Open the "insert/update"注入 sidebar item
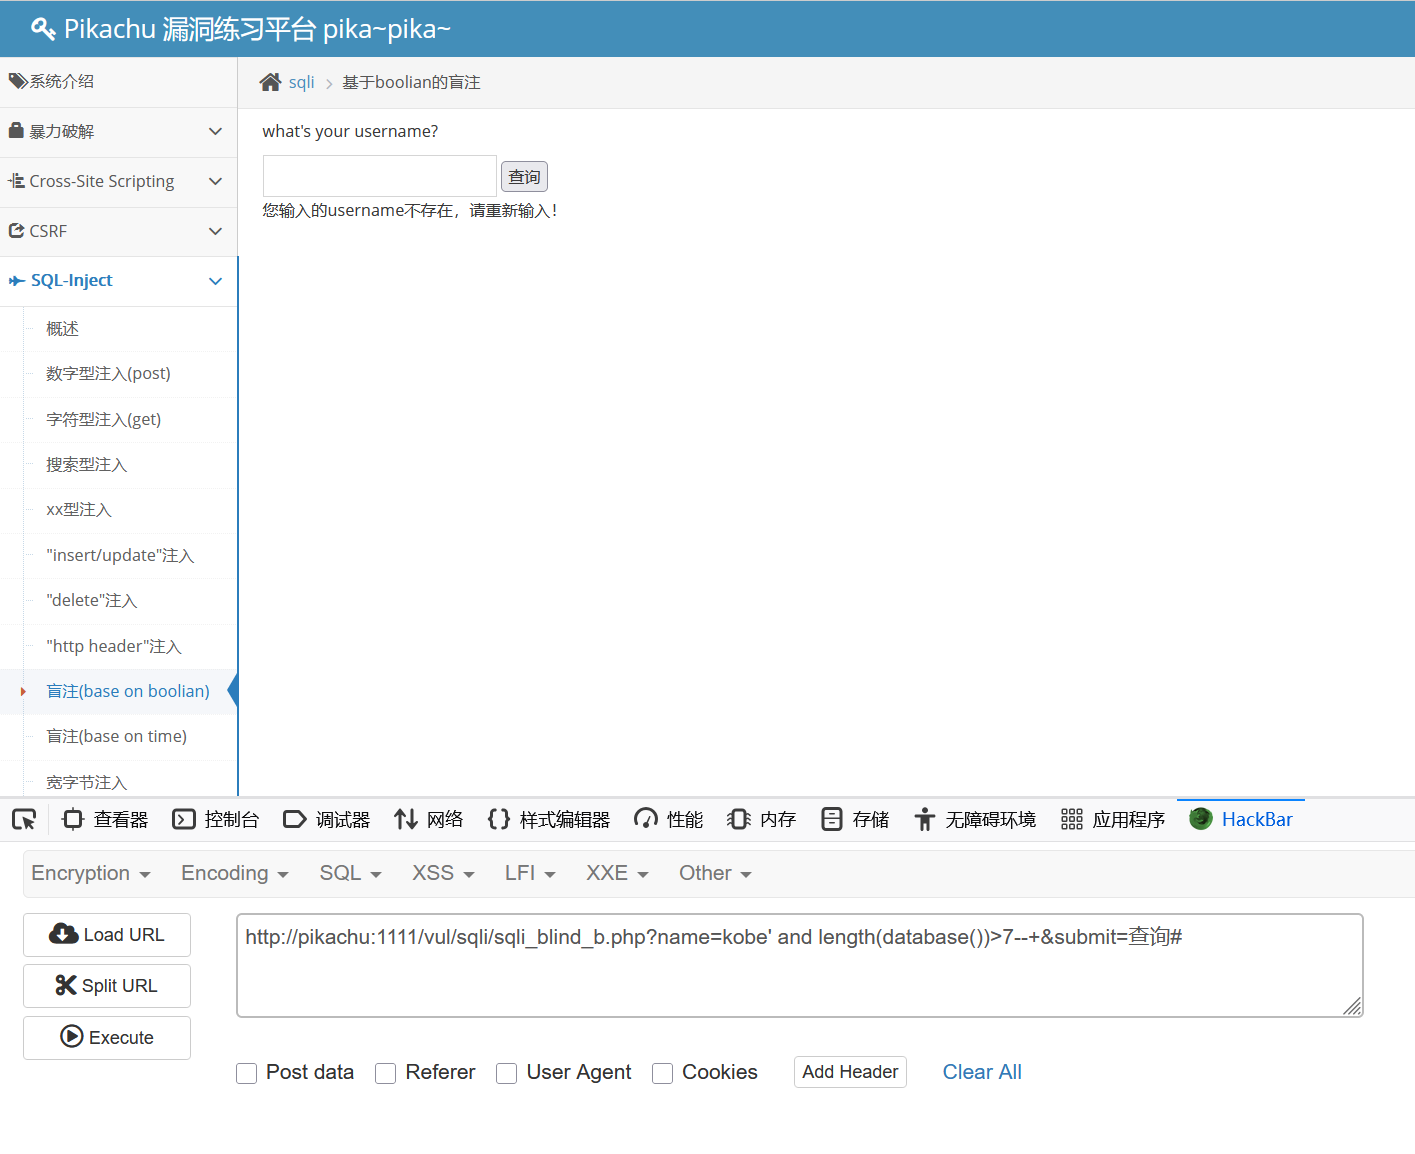This screenshot has height=1154, width=1415. [120, 555]
